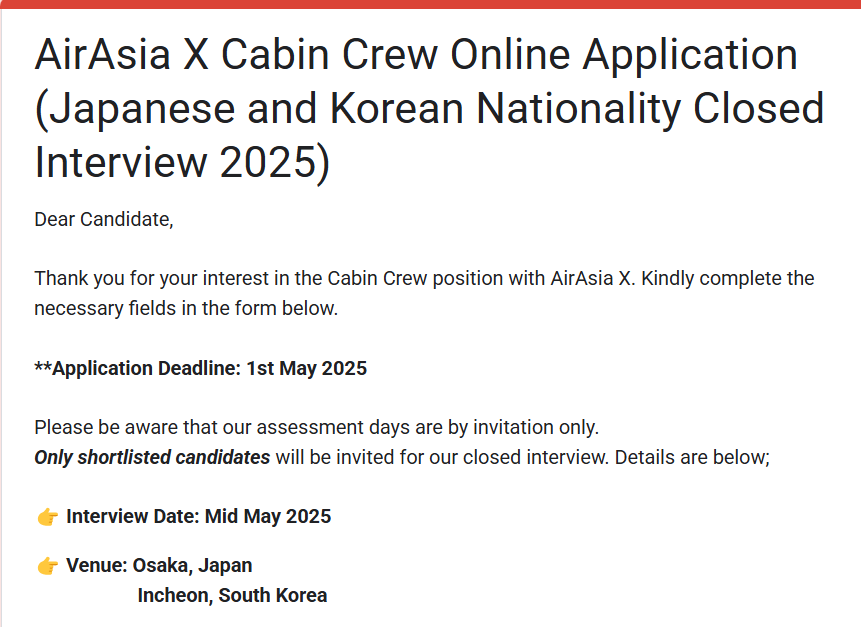Click 'assessment days are by invitation only' sentence

coord(316,427)
